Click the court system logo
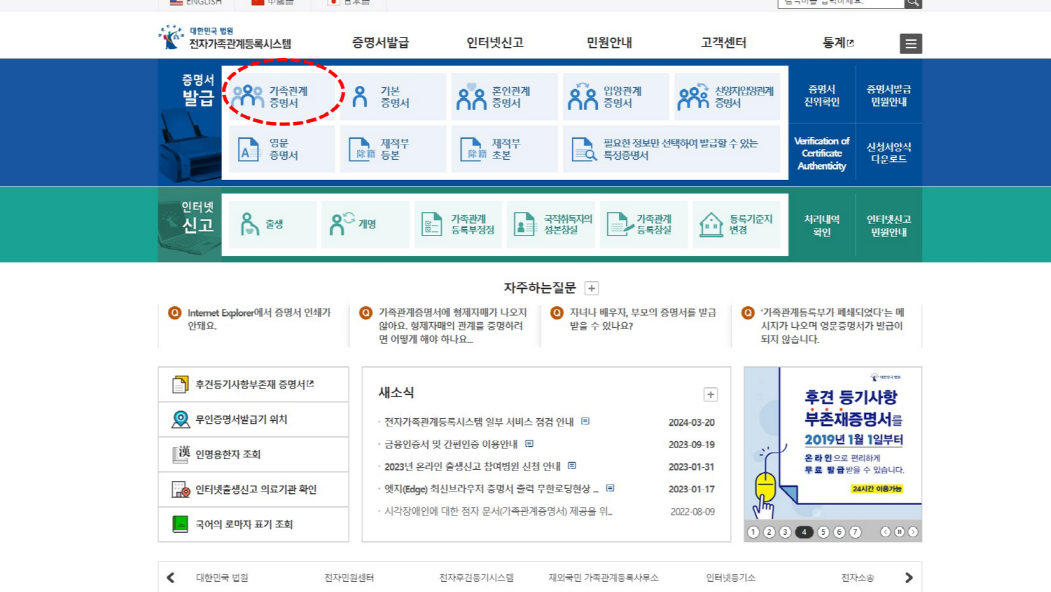The width and height of the screenshot is (1051, 592). pos(225,38)
